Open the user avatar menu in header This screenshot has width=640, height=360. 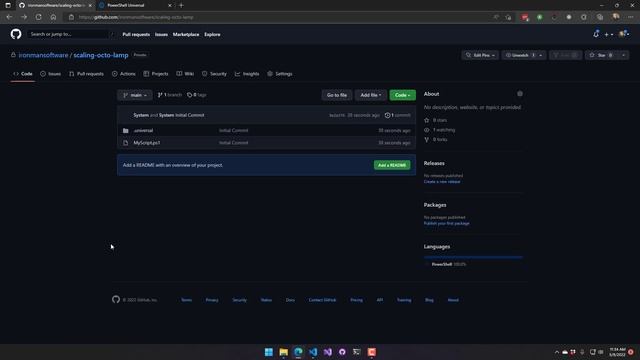624,34
